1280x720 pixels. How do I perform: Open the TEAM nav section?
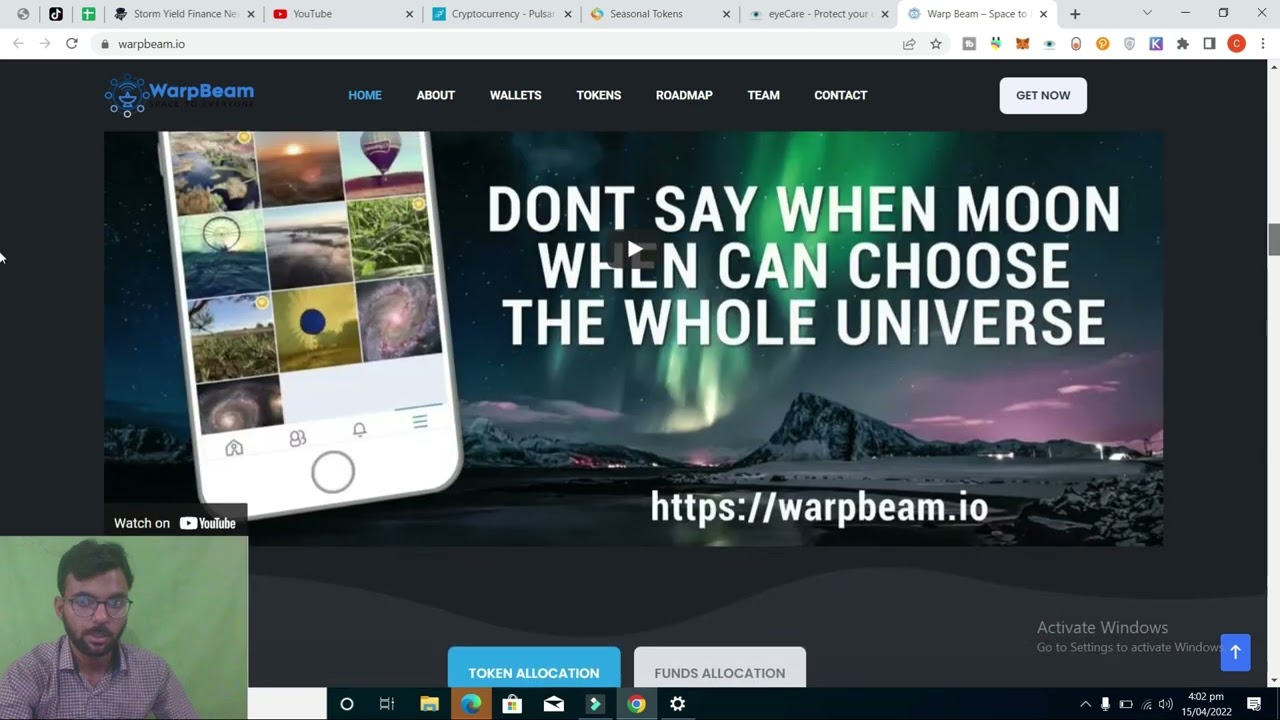click(763, 95)
